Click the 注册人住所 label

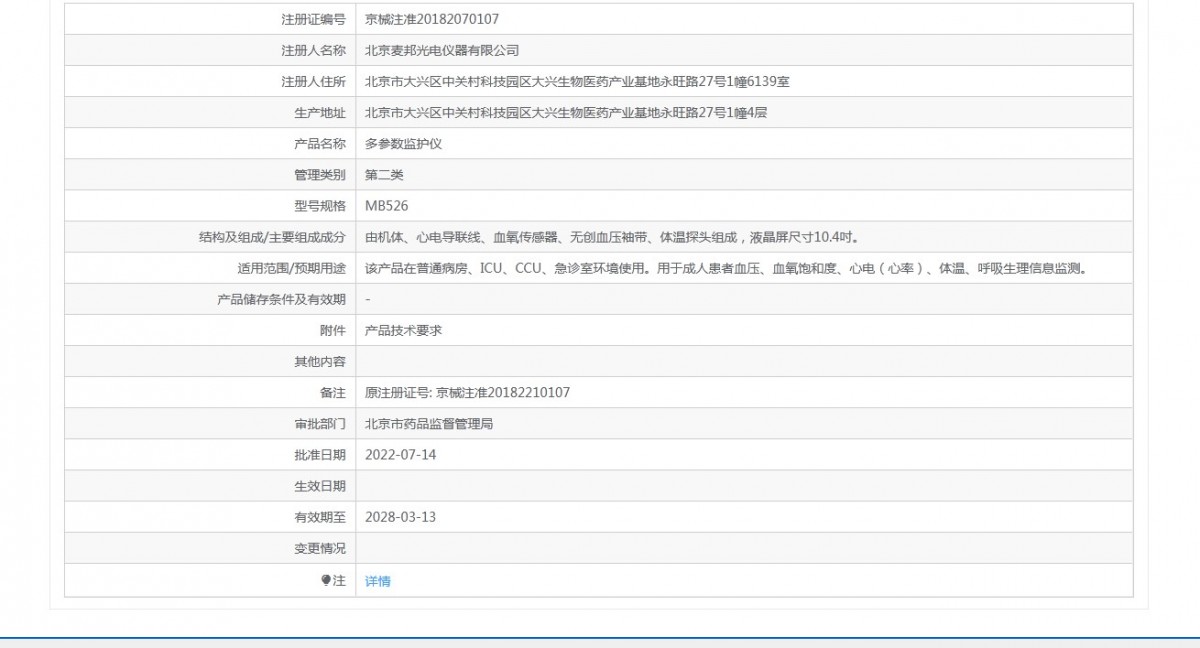point(313,82)
